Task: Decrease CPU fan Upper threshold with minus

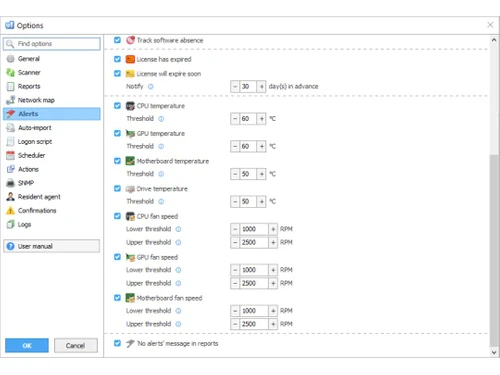Action: tap(235, 242)
